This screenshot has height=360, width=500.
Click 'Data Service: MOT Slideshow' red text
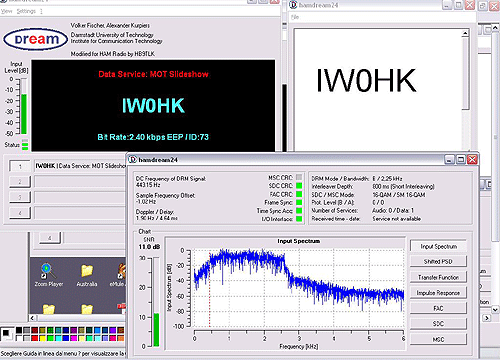(x=153, y=74)
